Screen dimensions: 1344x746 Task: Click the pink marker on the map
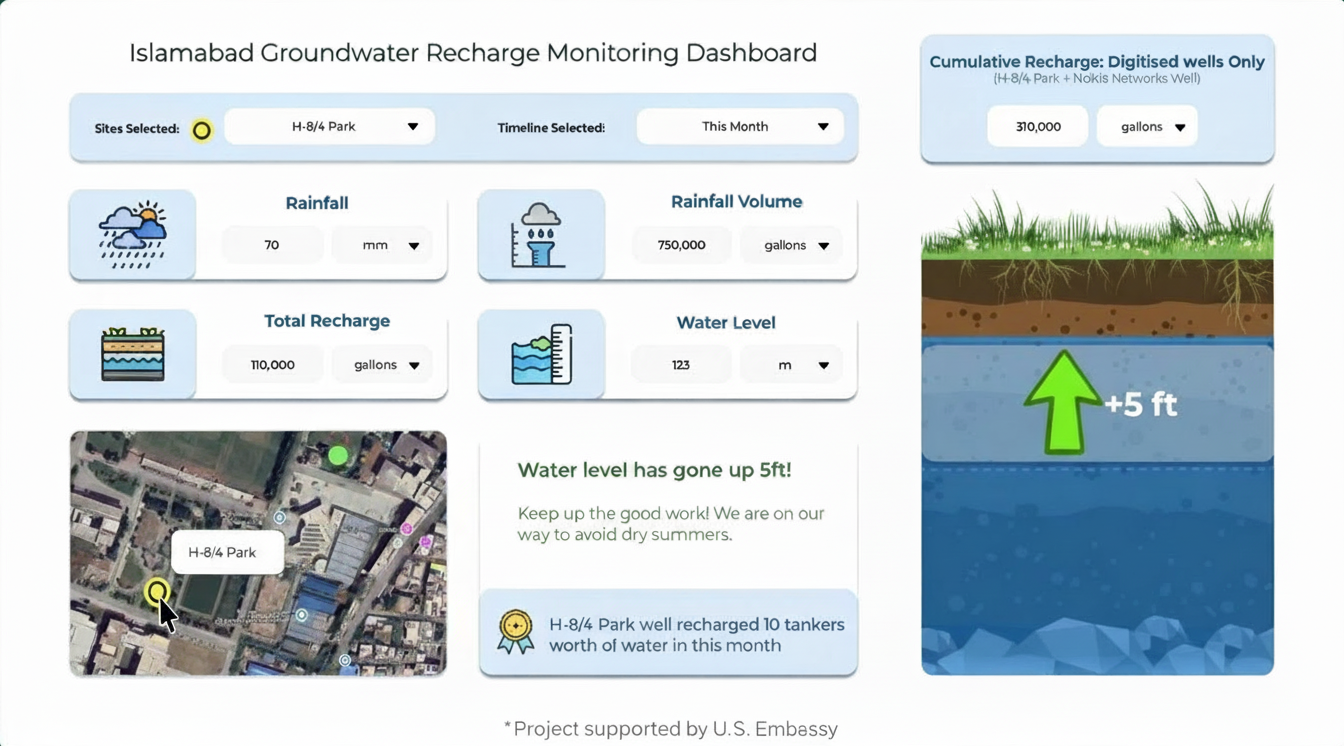coord(407,528)
